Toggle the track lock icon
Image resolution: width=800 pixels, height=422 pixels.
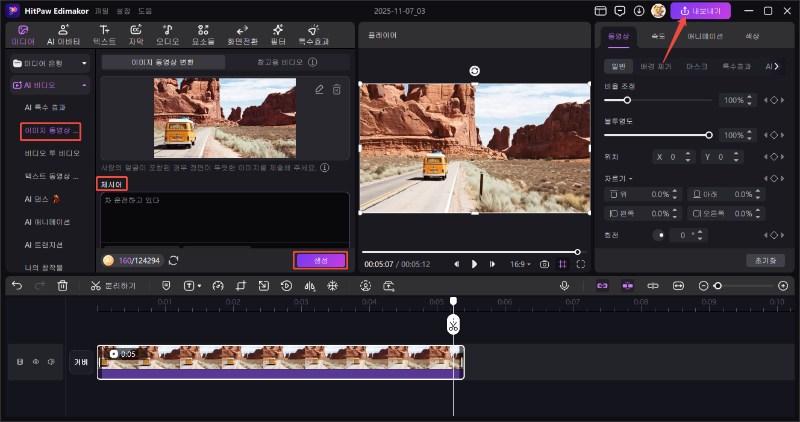point(20,362)
